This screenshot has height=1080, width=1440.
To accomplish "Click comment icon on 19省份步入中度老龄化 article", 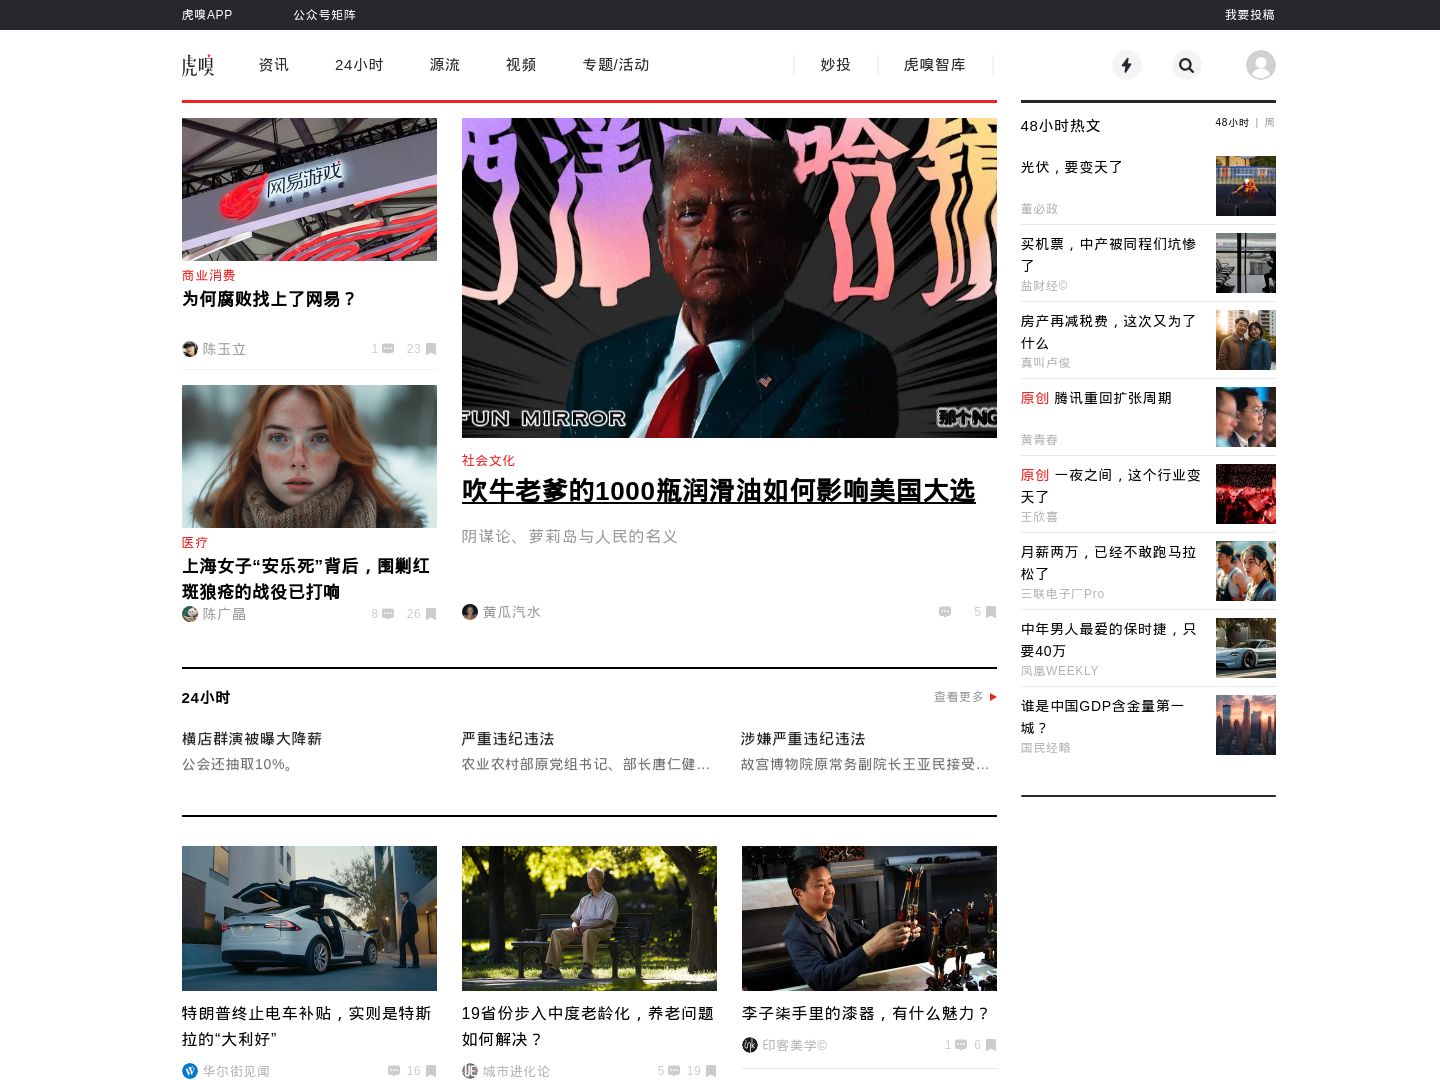I will pos(674,1071).
